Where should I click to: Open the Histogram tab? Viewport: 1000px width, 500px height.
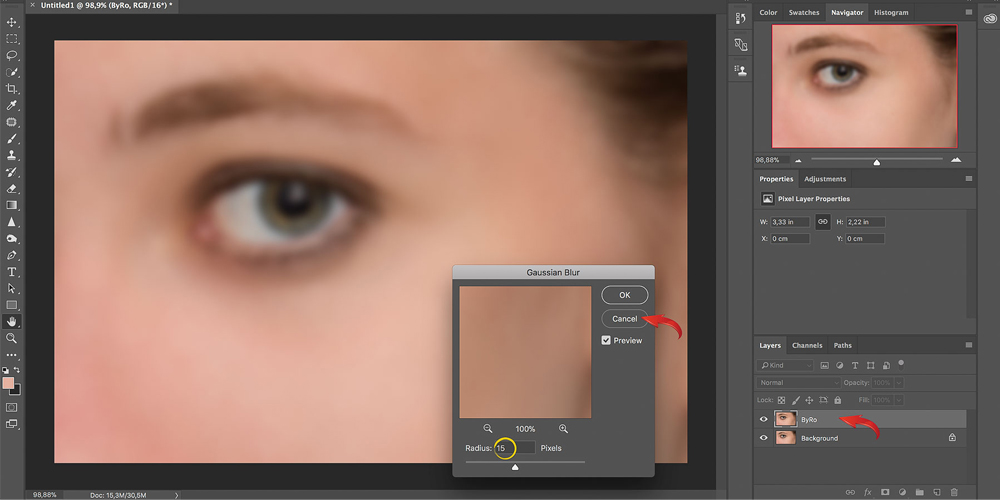891,12
